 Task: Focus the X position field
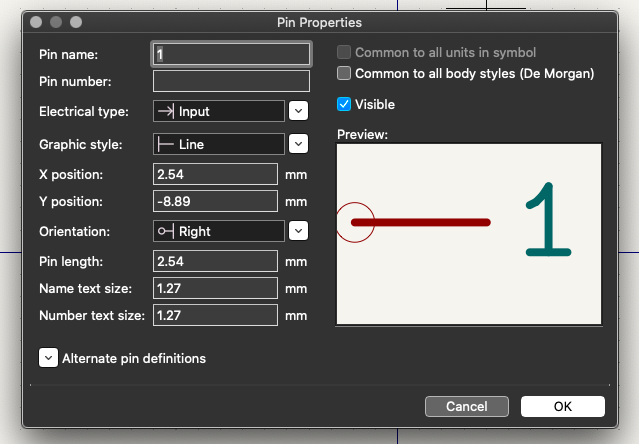click(x=215, y=174)
